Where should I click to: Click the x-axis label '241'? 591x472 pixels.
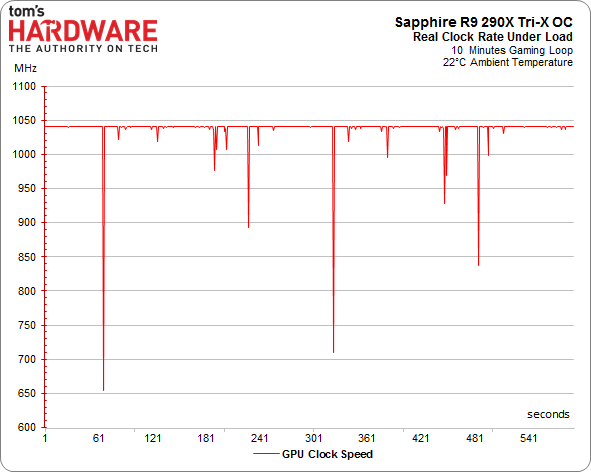260,438
